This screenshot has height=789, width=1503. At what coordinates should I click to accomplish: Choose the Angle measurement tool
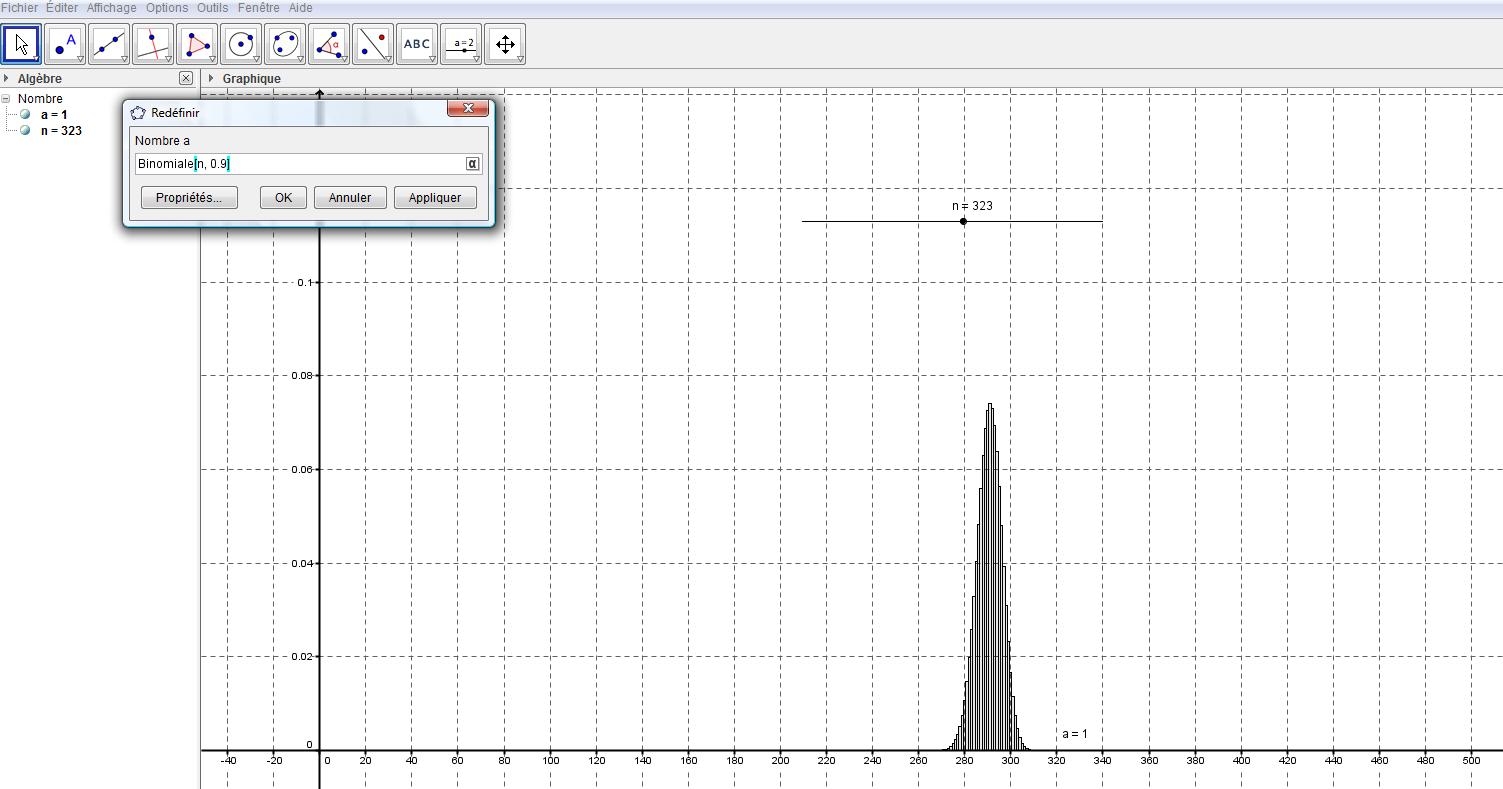[329, 44]
